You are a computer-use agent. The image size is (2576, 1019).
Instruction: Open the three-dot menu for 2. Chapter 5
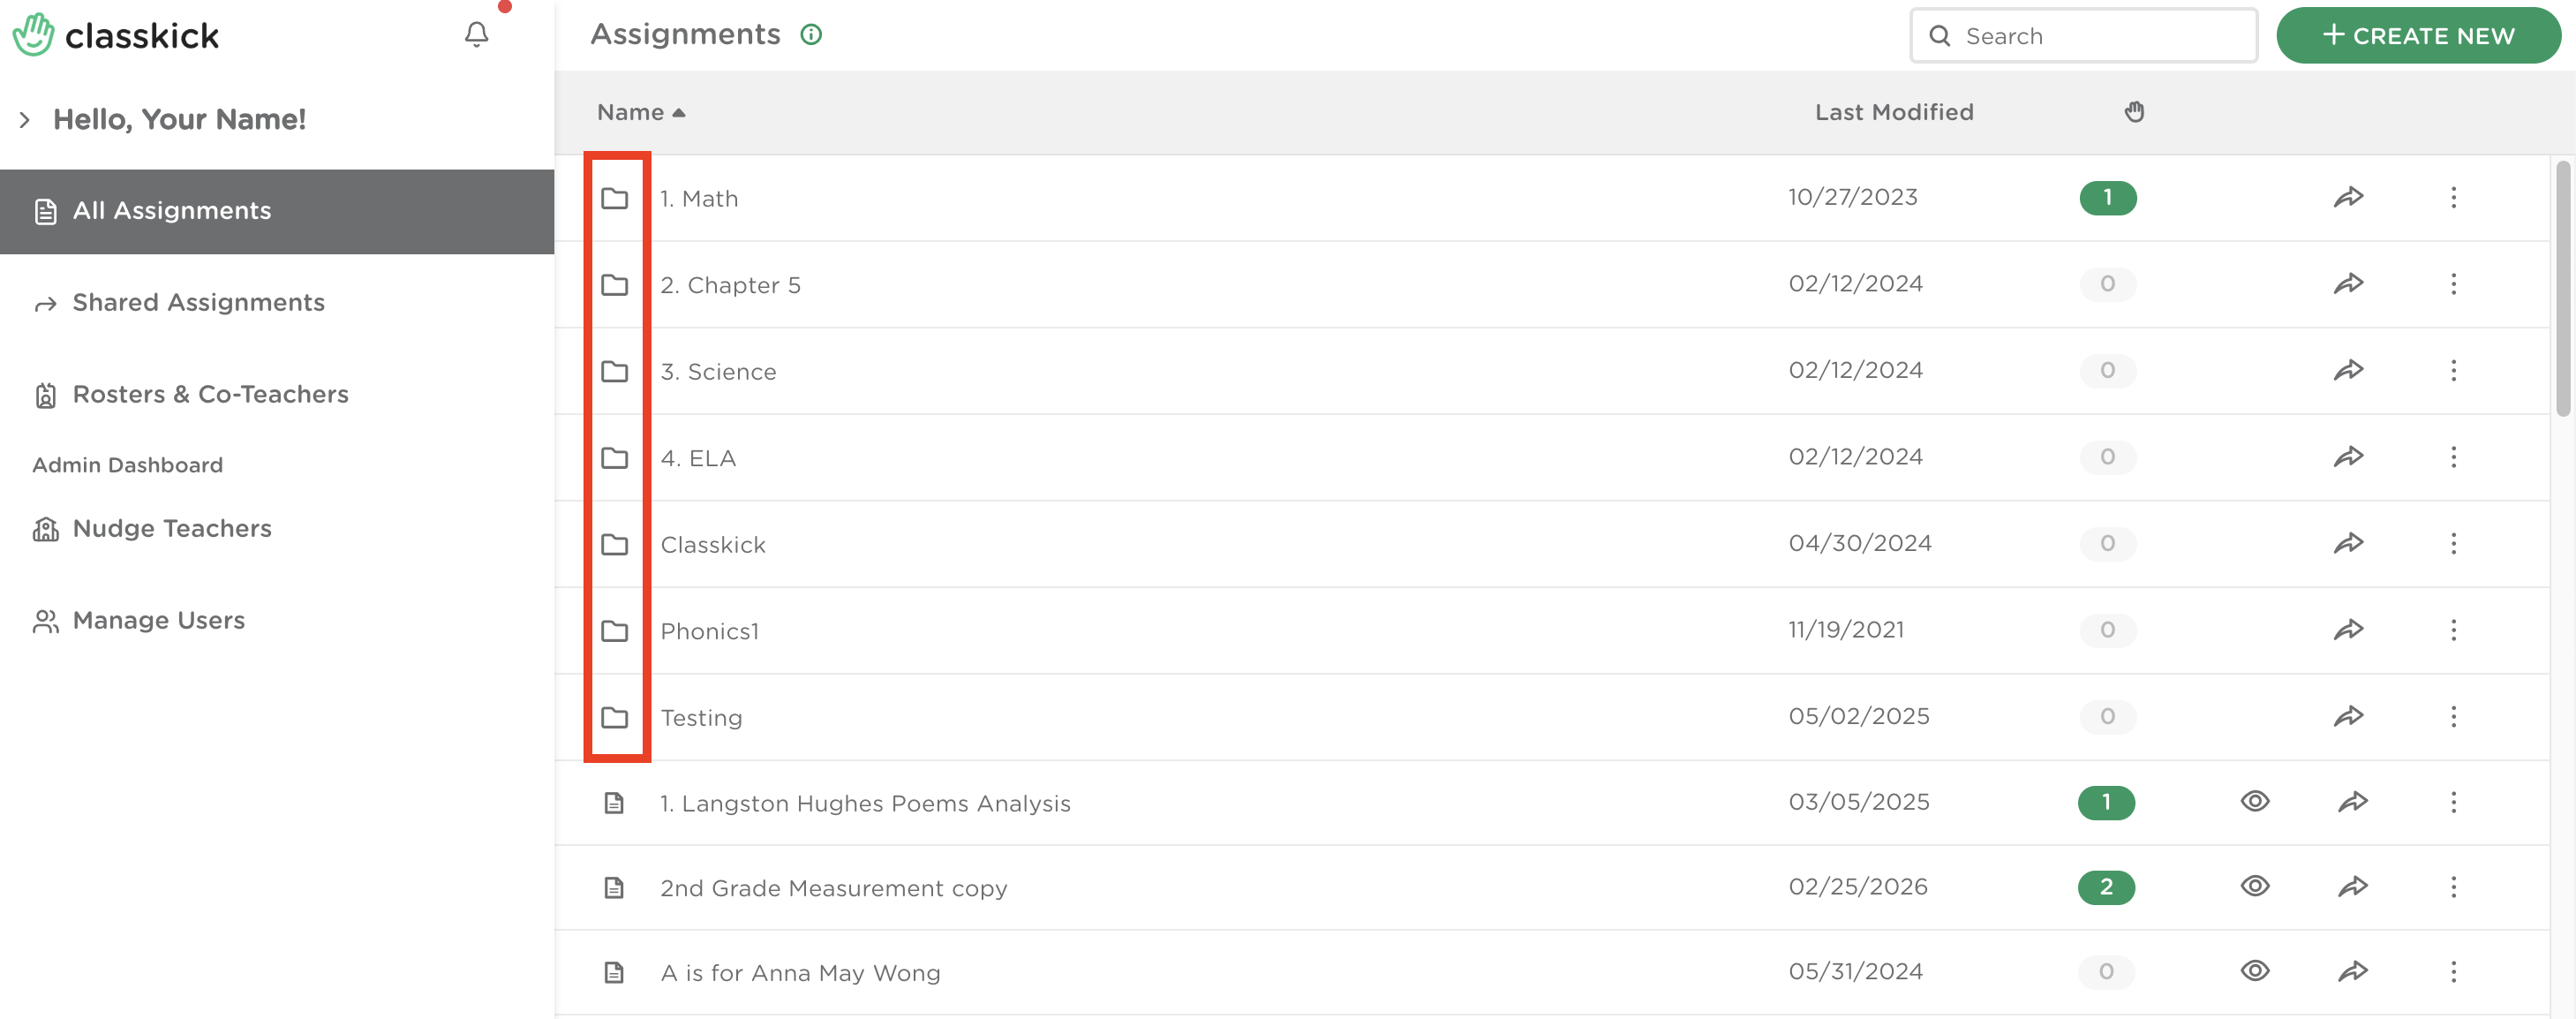(2453, 284)
